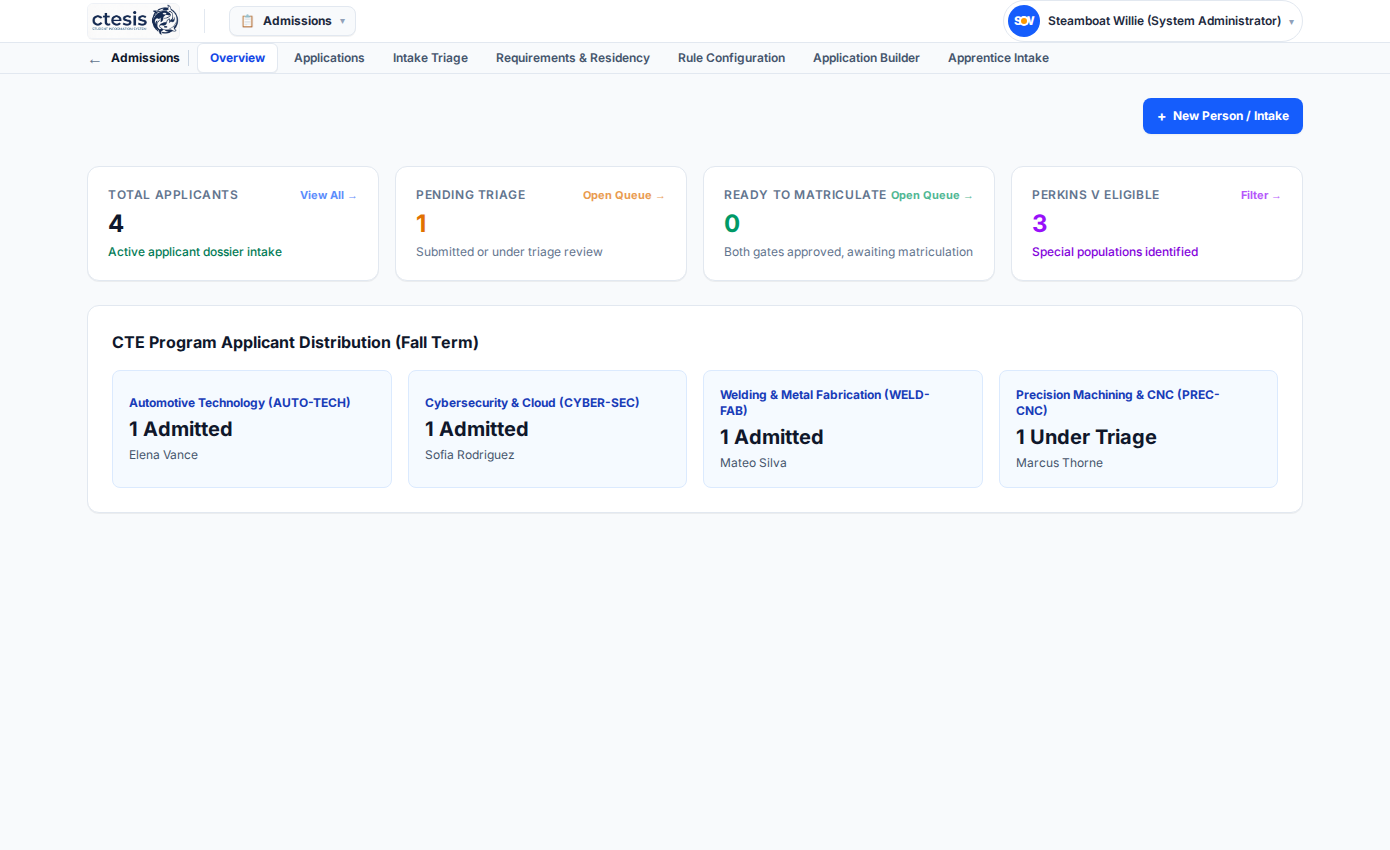Image resolution: width=1390 pixels, height=850 pixels.
Task: Open the Rule Configuration tab
Action: pos(731,58)
